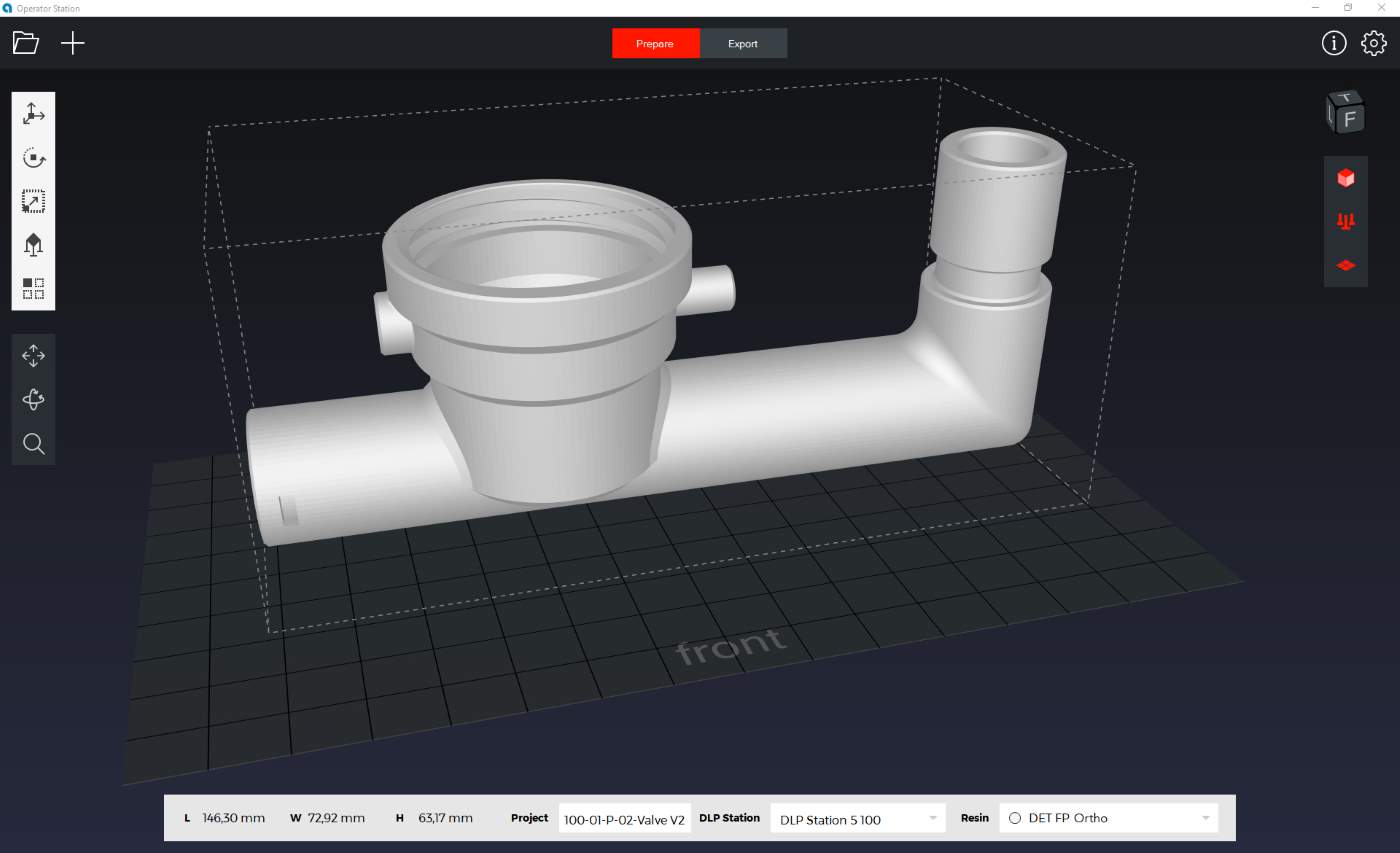1400x853 pixels.
Task: Add a new model with plus button
Action: (x=73, y=43)
